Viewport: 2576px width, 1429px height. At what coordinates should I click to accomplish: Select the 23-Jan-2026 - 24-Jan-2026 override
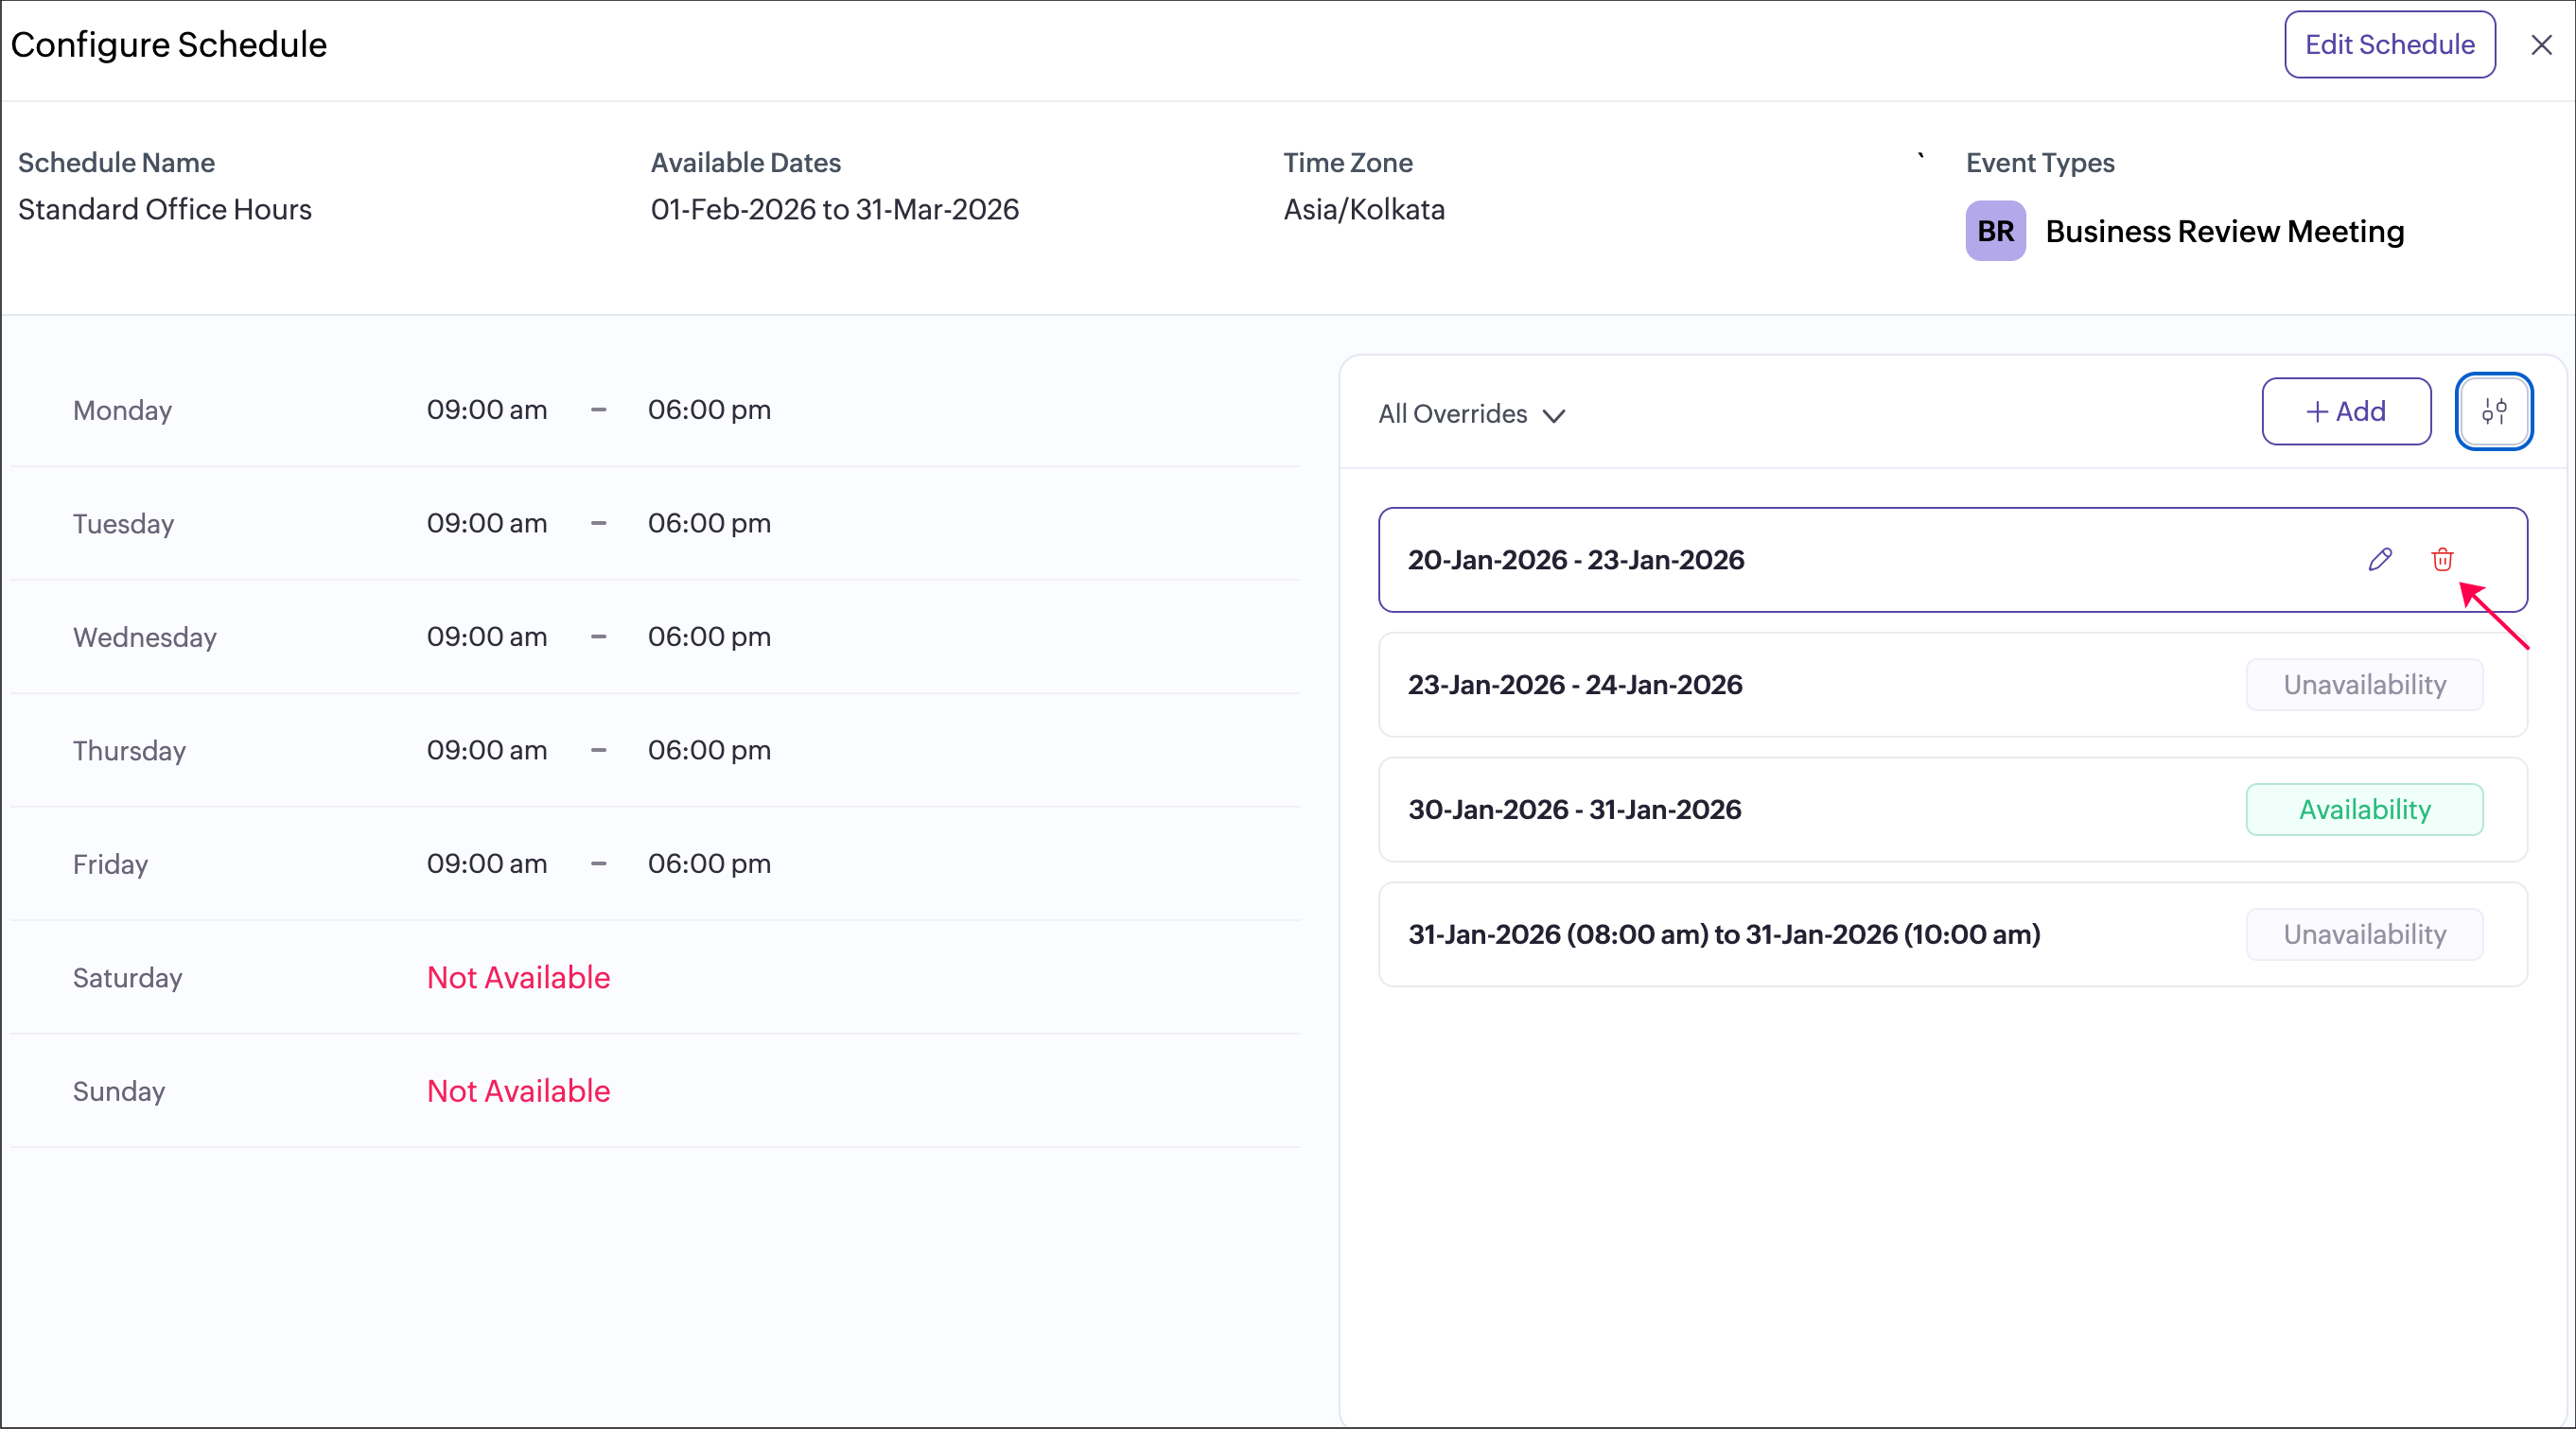coord(1575,685)
